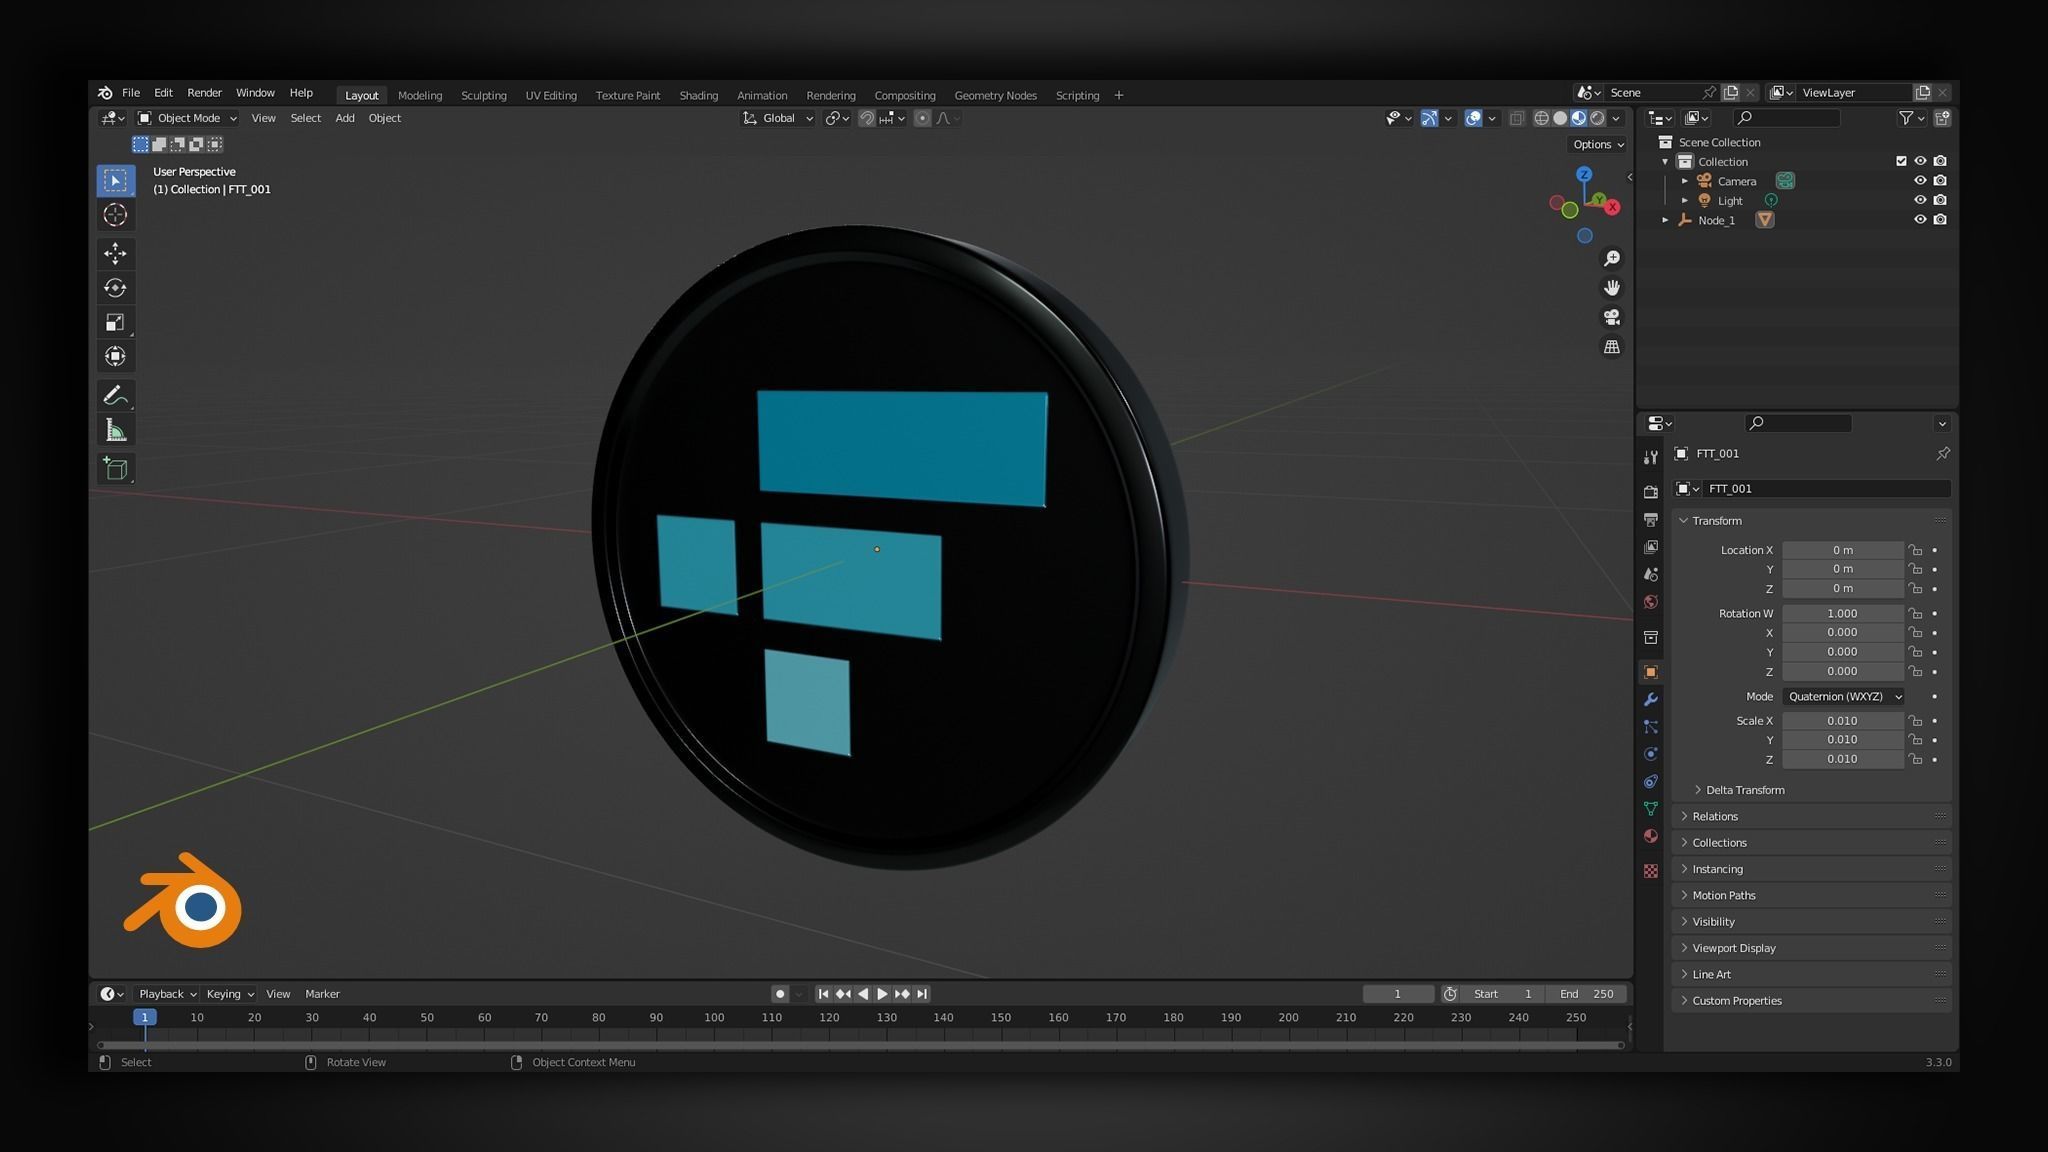Image resolution: width=2048 pixels, height=1152 pixels.
Task: Open the Tool properties tab
Action: point(1650,457)
